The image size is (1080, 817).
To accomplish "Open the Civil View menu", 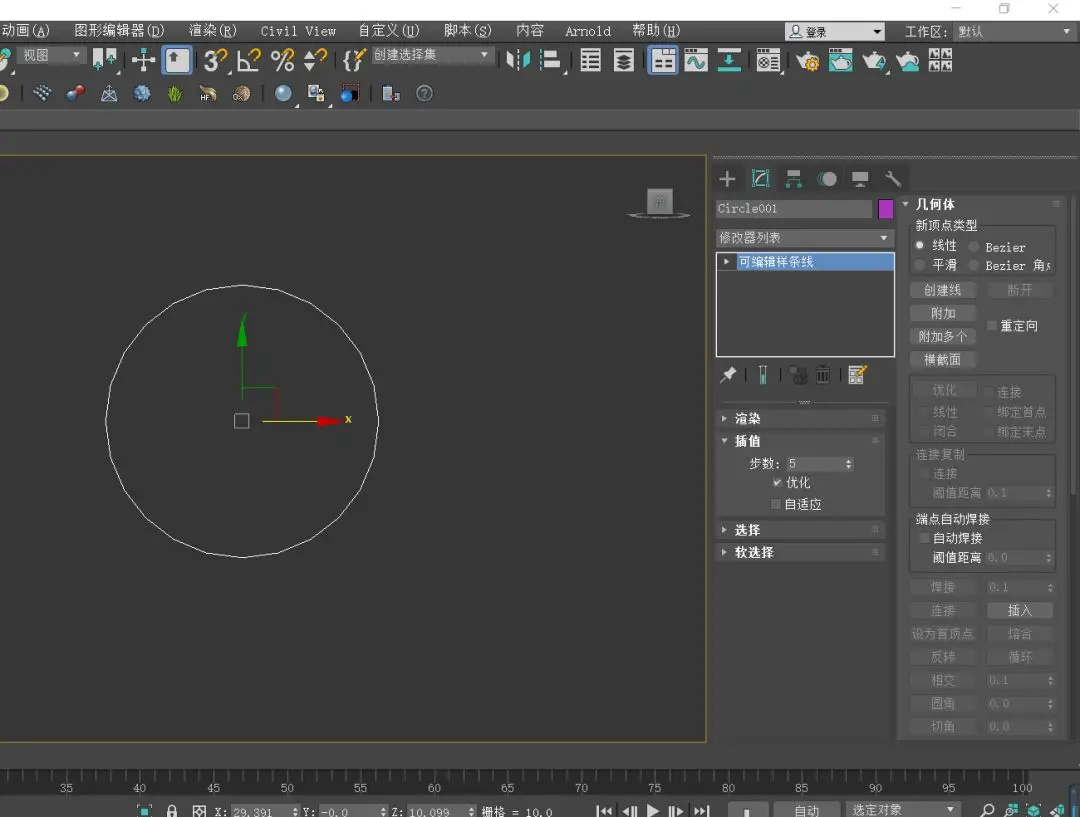I will coord(298,31).
